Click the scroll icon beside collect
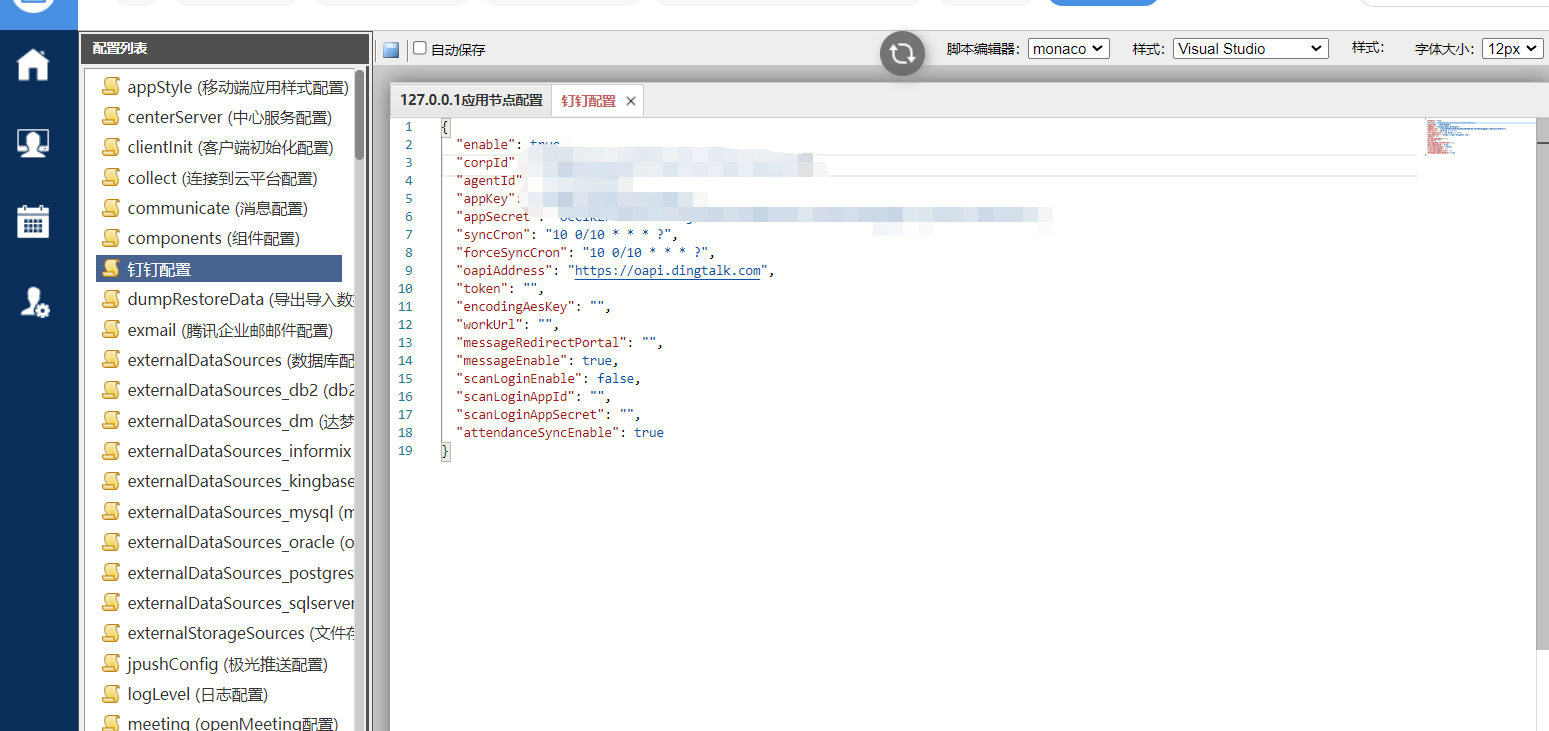1549x731 pixels. (111, 178)
